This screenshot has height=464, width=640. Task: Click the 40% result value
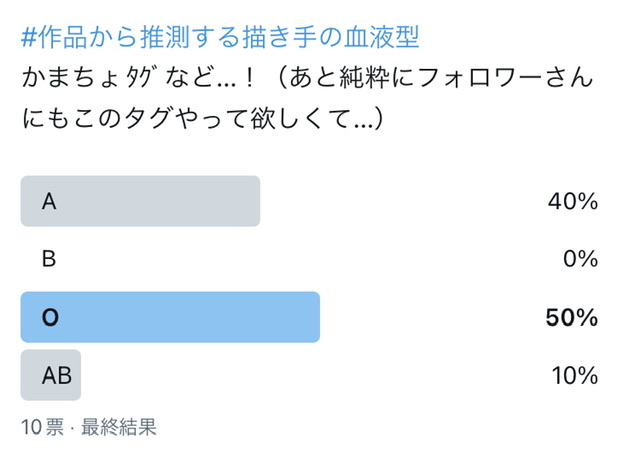tap(572, 201)
